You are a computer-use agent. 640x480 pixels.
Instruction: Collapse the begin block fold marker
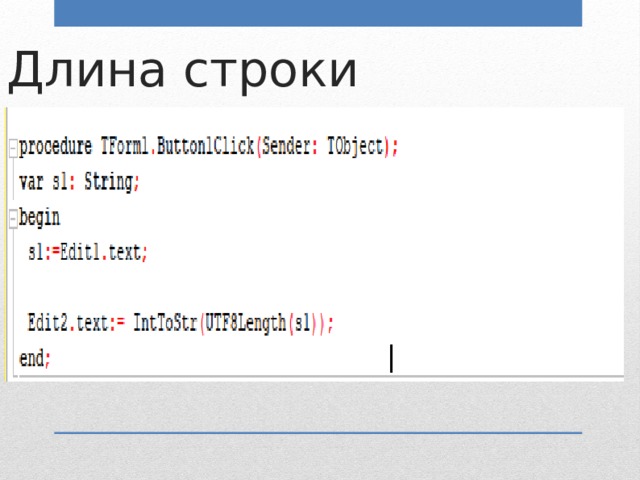13,218
